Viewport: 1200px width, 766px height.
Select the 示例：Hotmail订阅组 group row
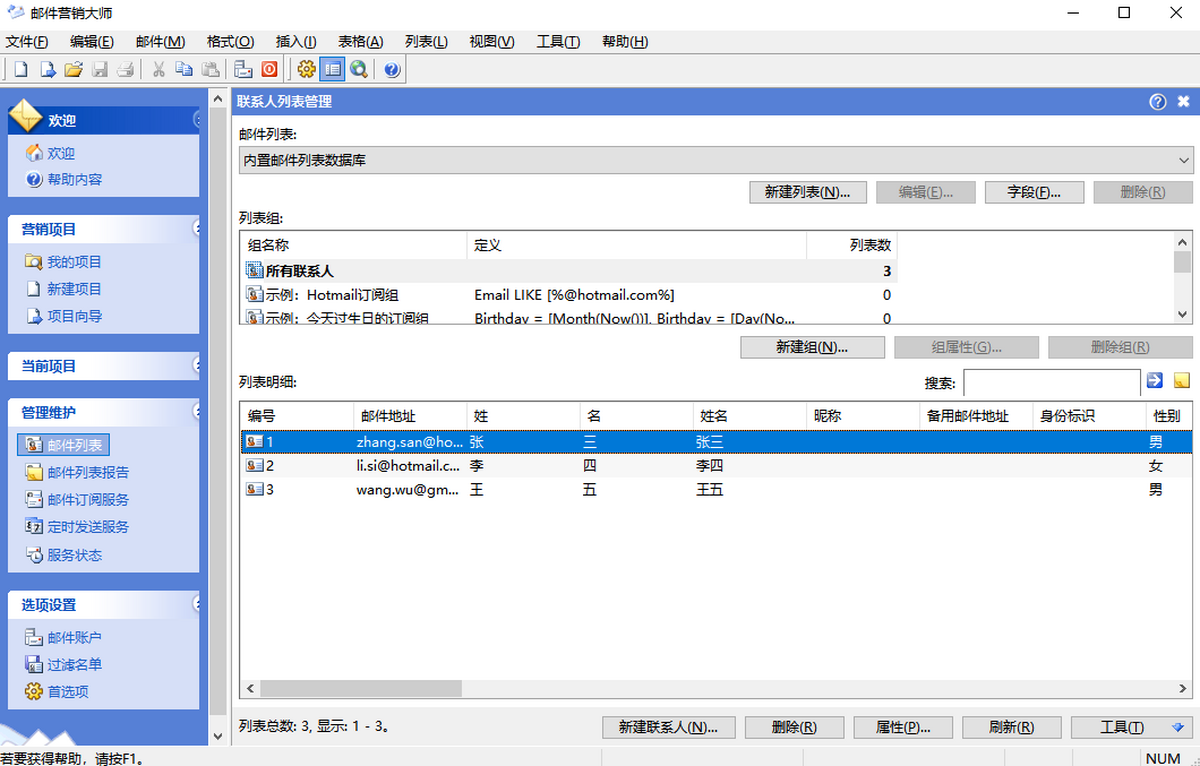point(568,295)
